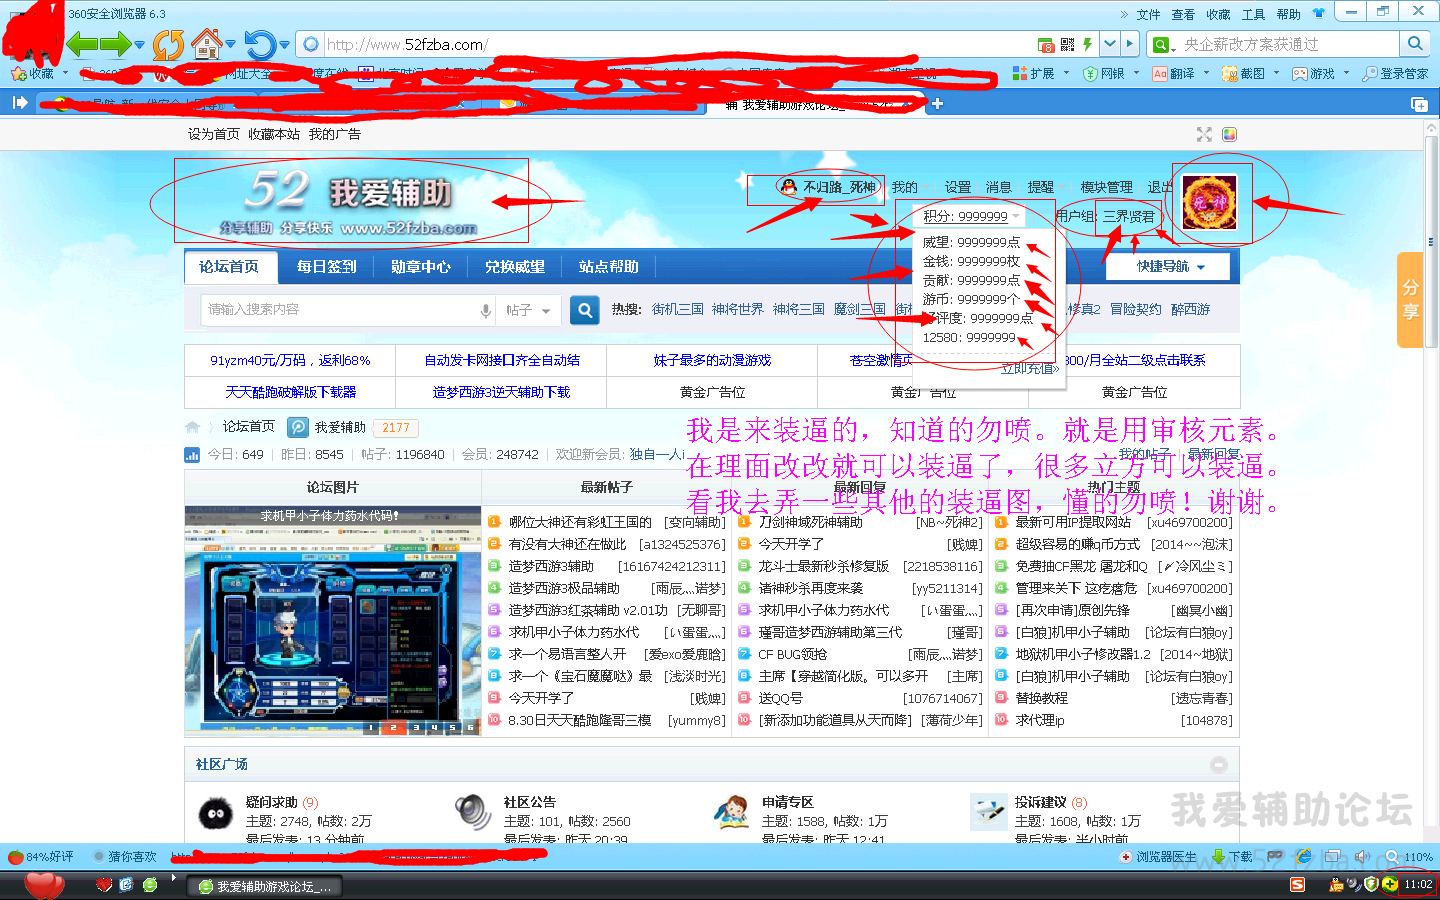Expand the home button dropdown arrow

pyautogui.click(x=230, y=45)
